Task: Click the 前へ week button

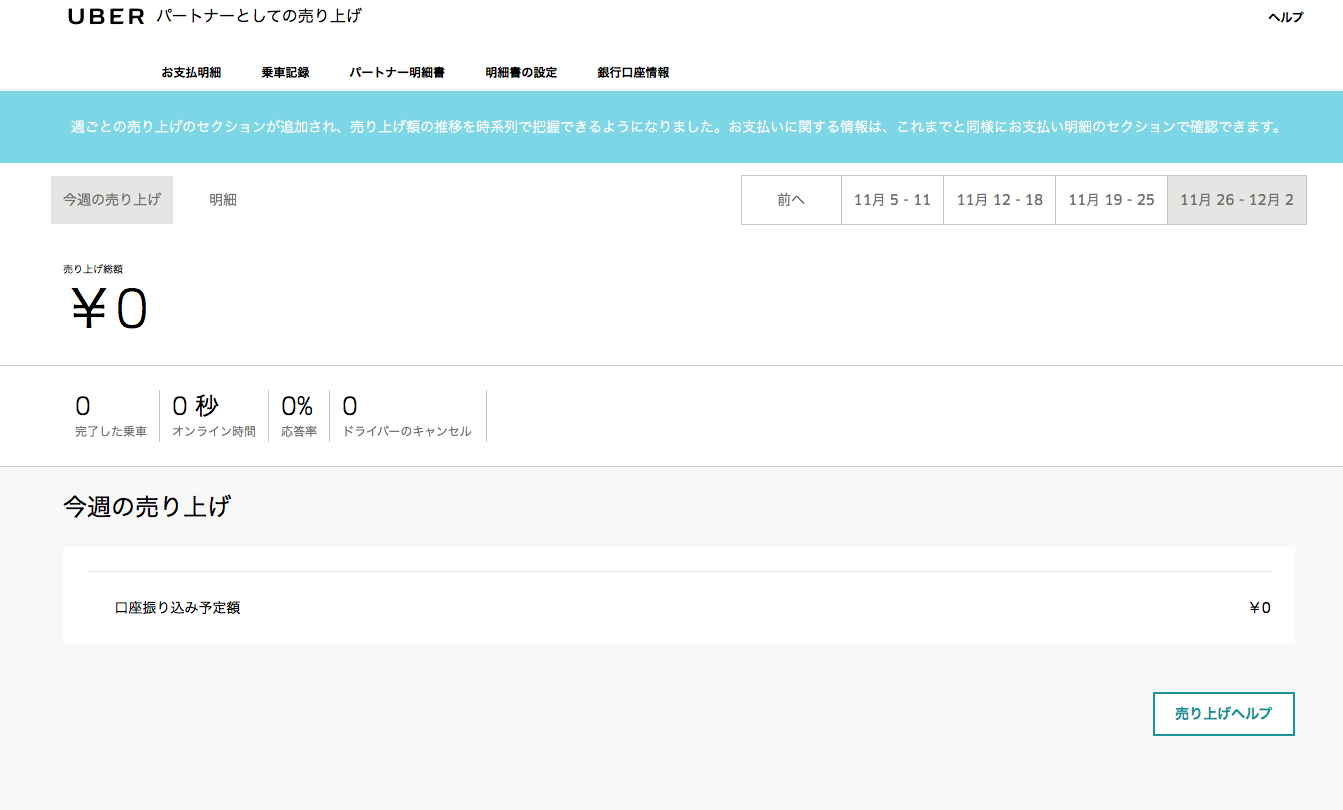Action: 791,200
